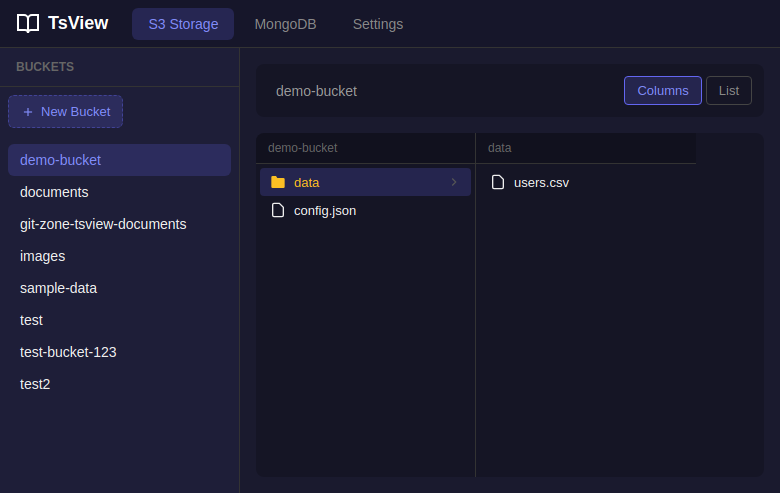Click the yellow data folder icon
780x493 pixels.
278,182
